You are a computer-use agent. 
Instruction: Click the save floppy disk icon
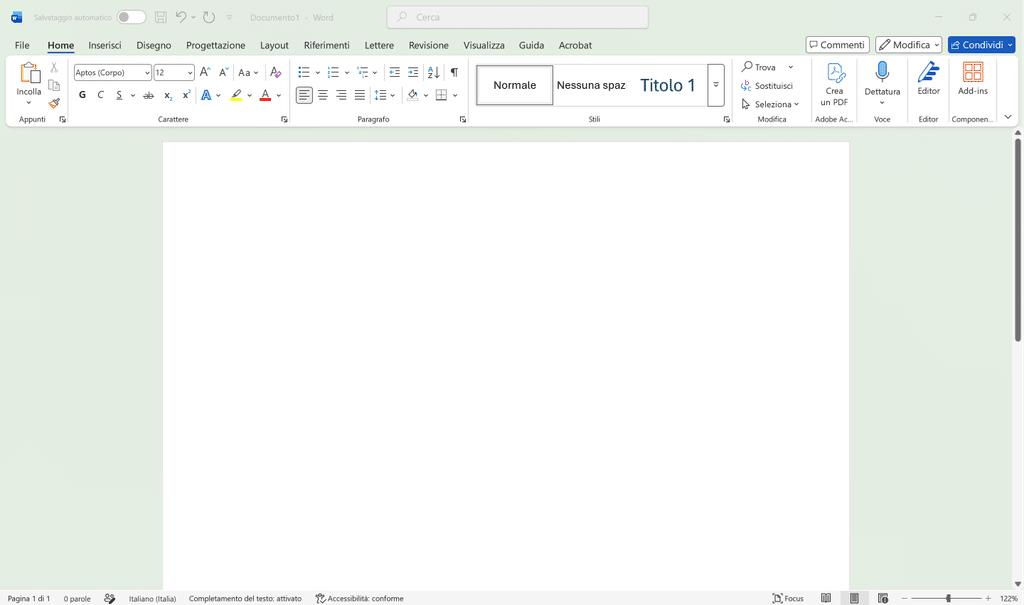click(161, 18)
